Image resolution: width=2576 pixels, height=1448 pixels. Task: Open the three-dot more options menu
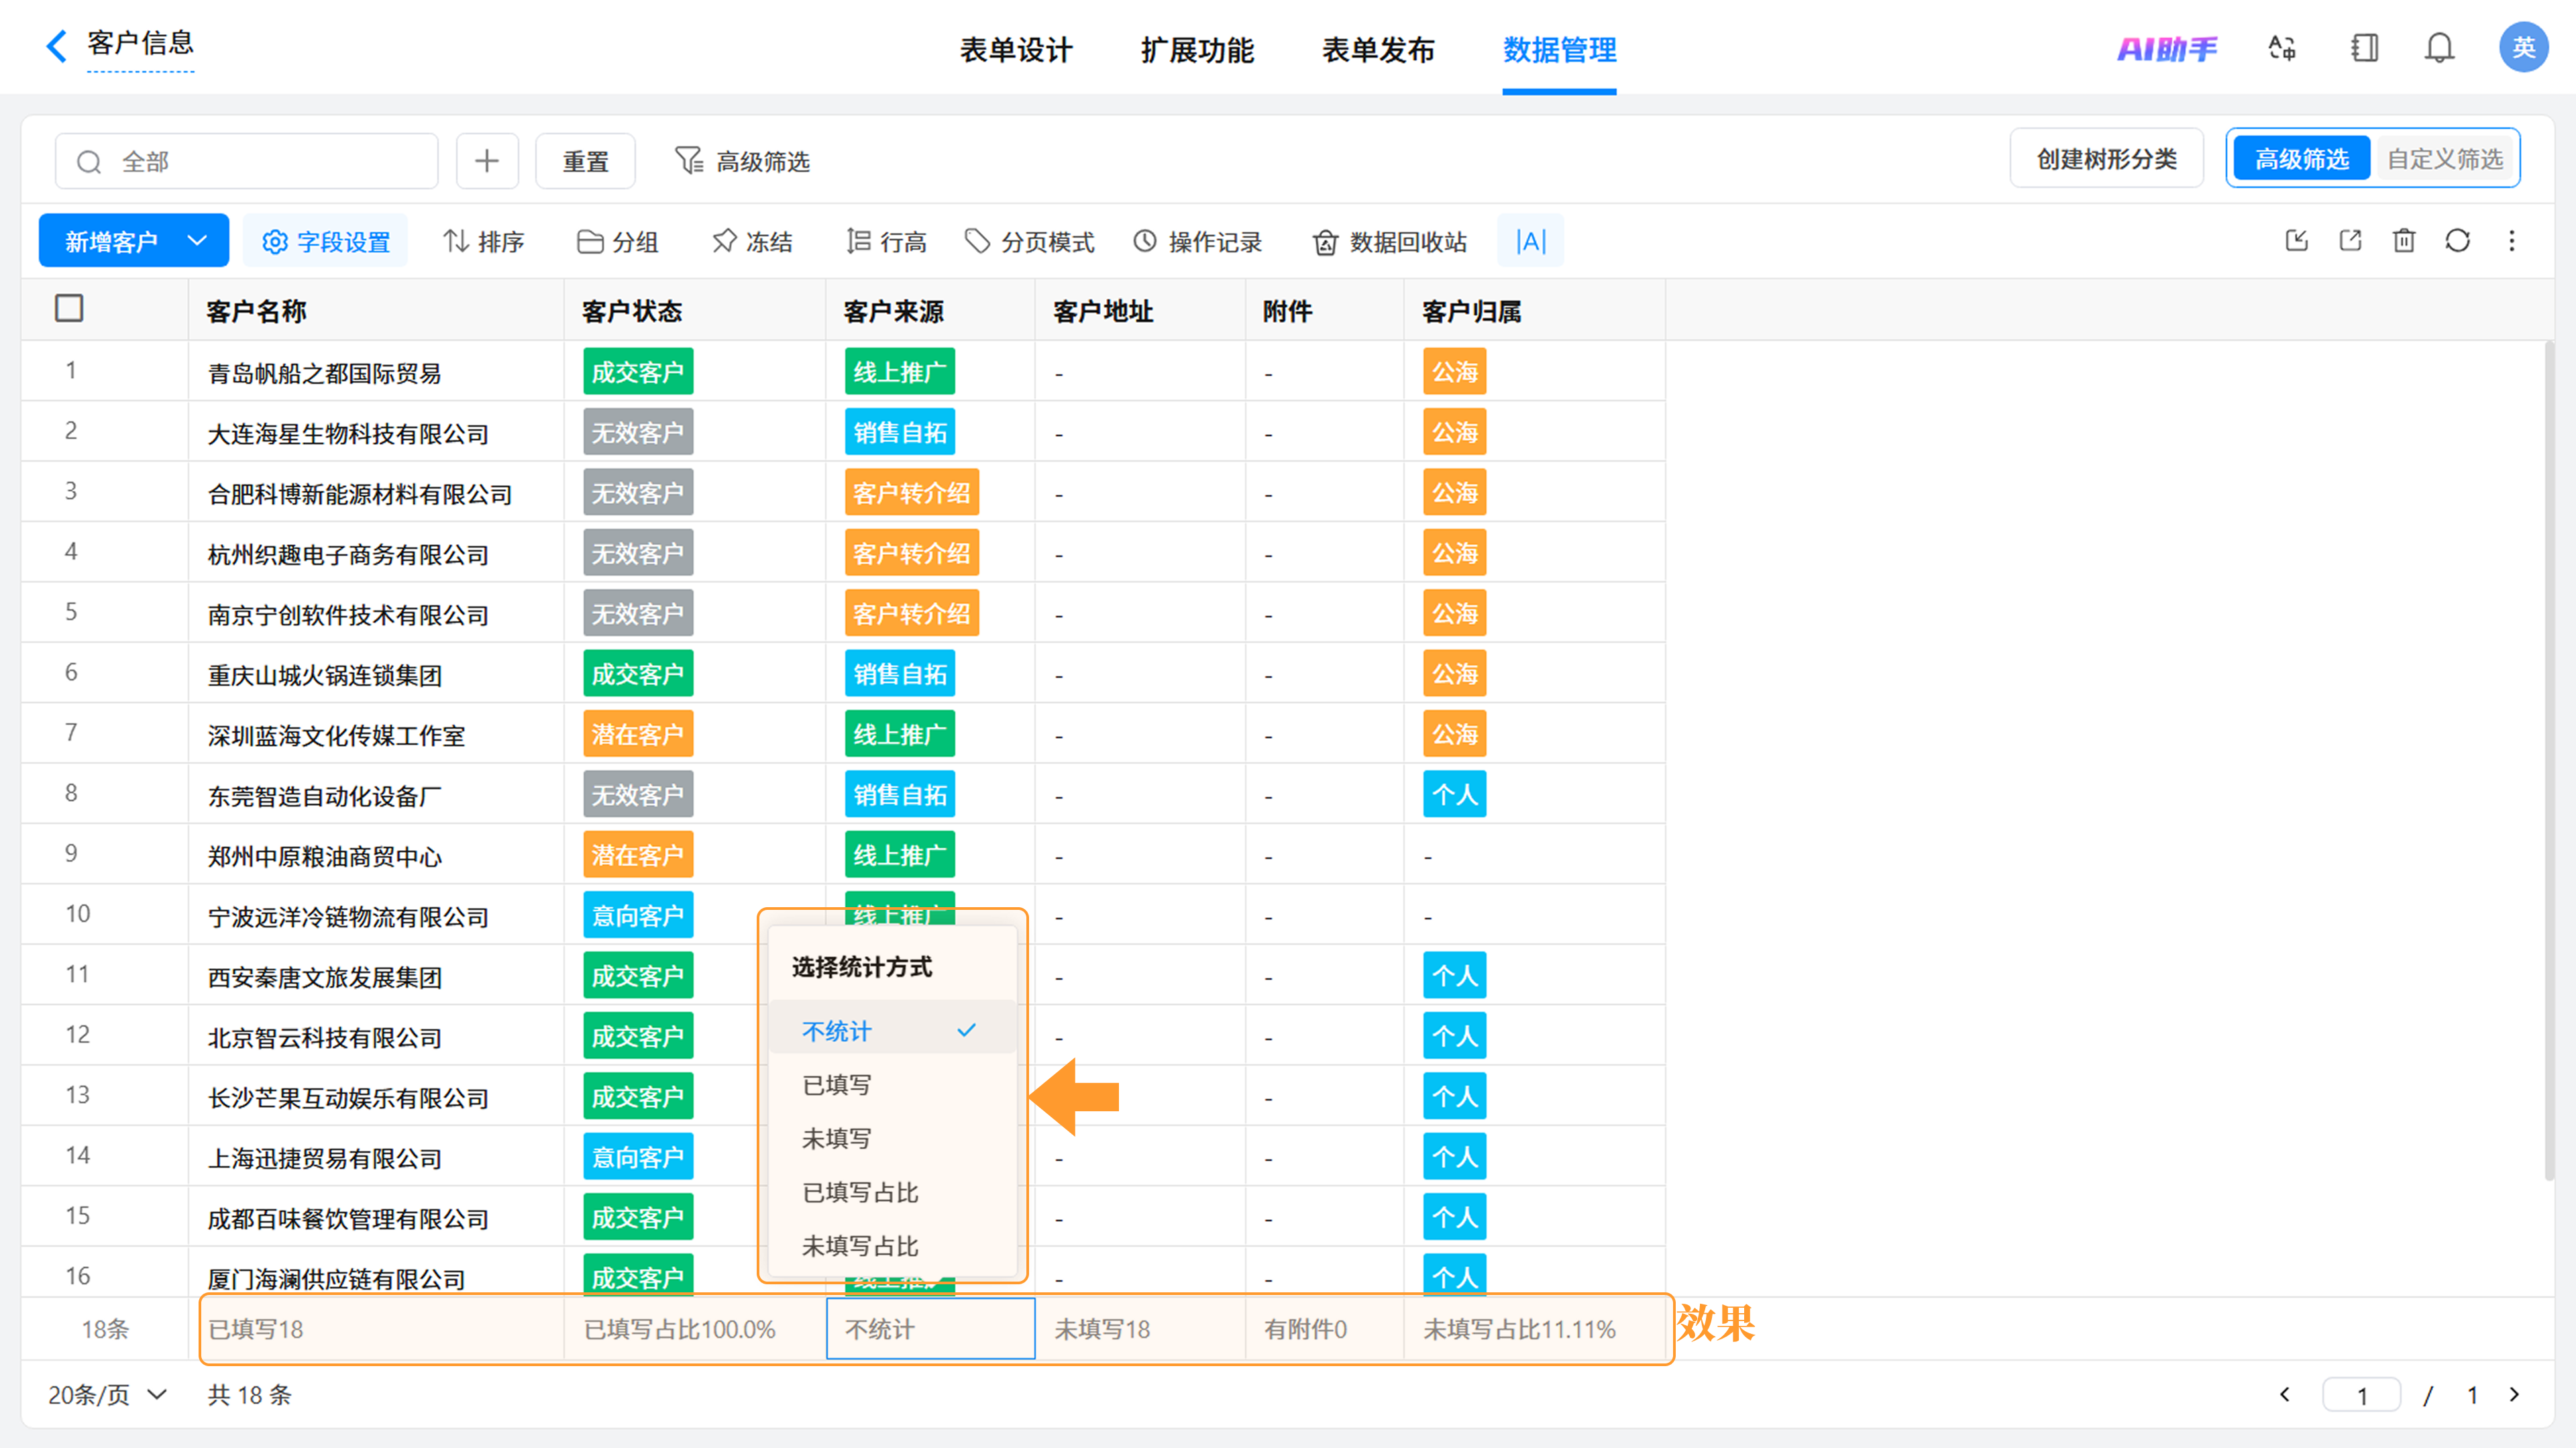(x=2511, y=240)
